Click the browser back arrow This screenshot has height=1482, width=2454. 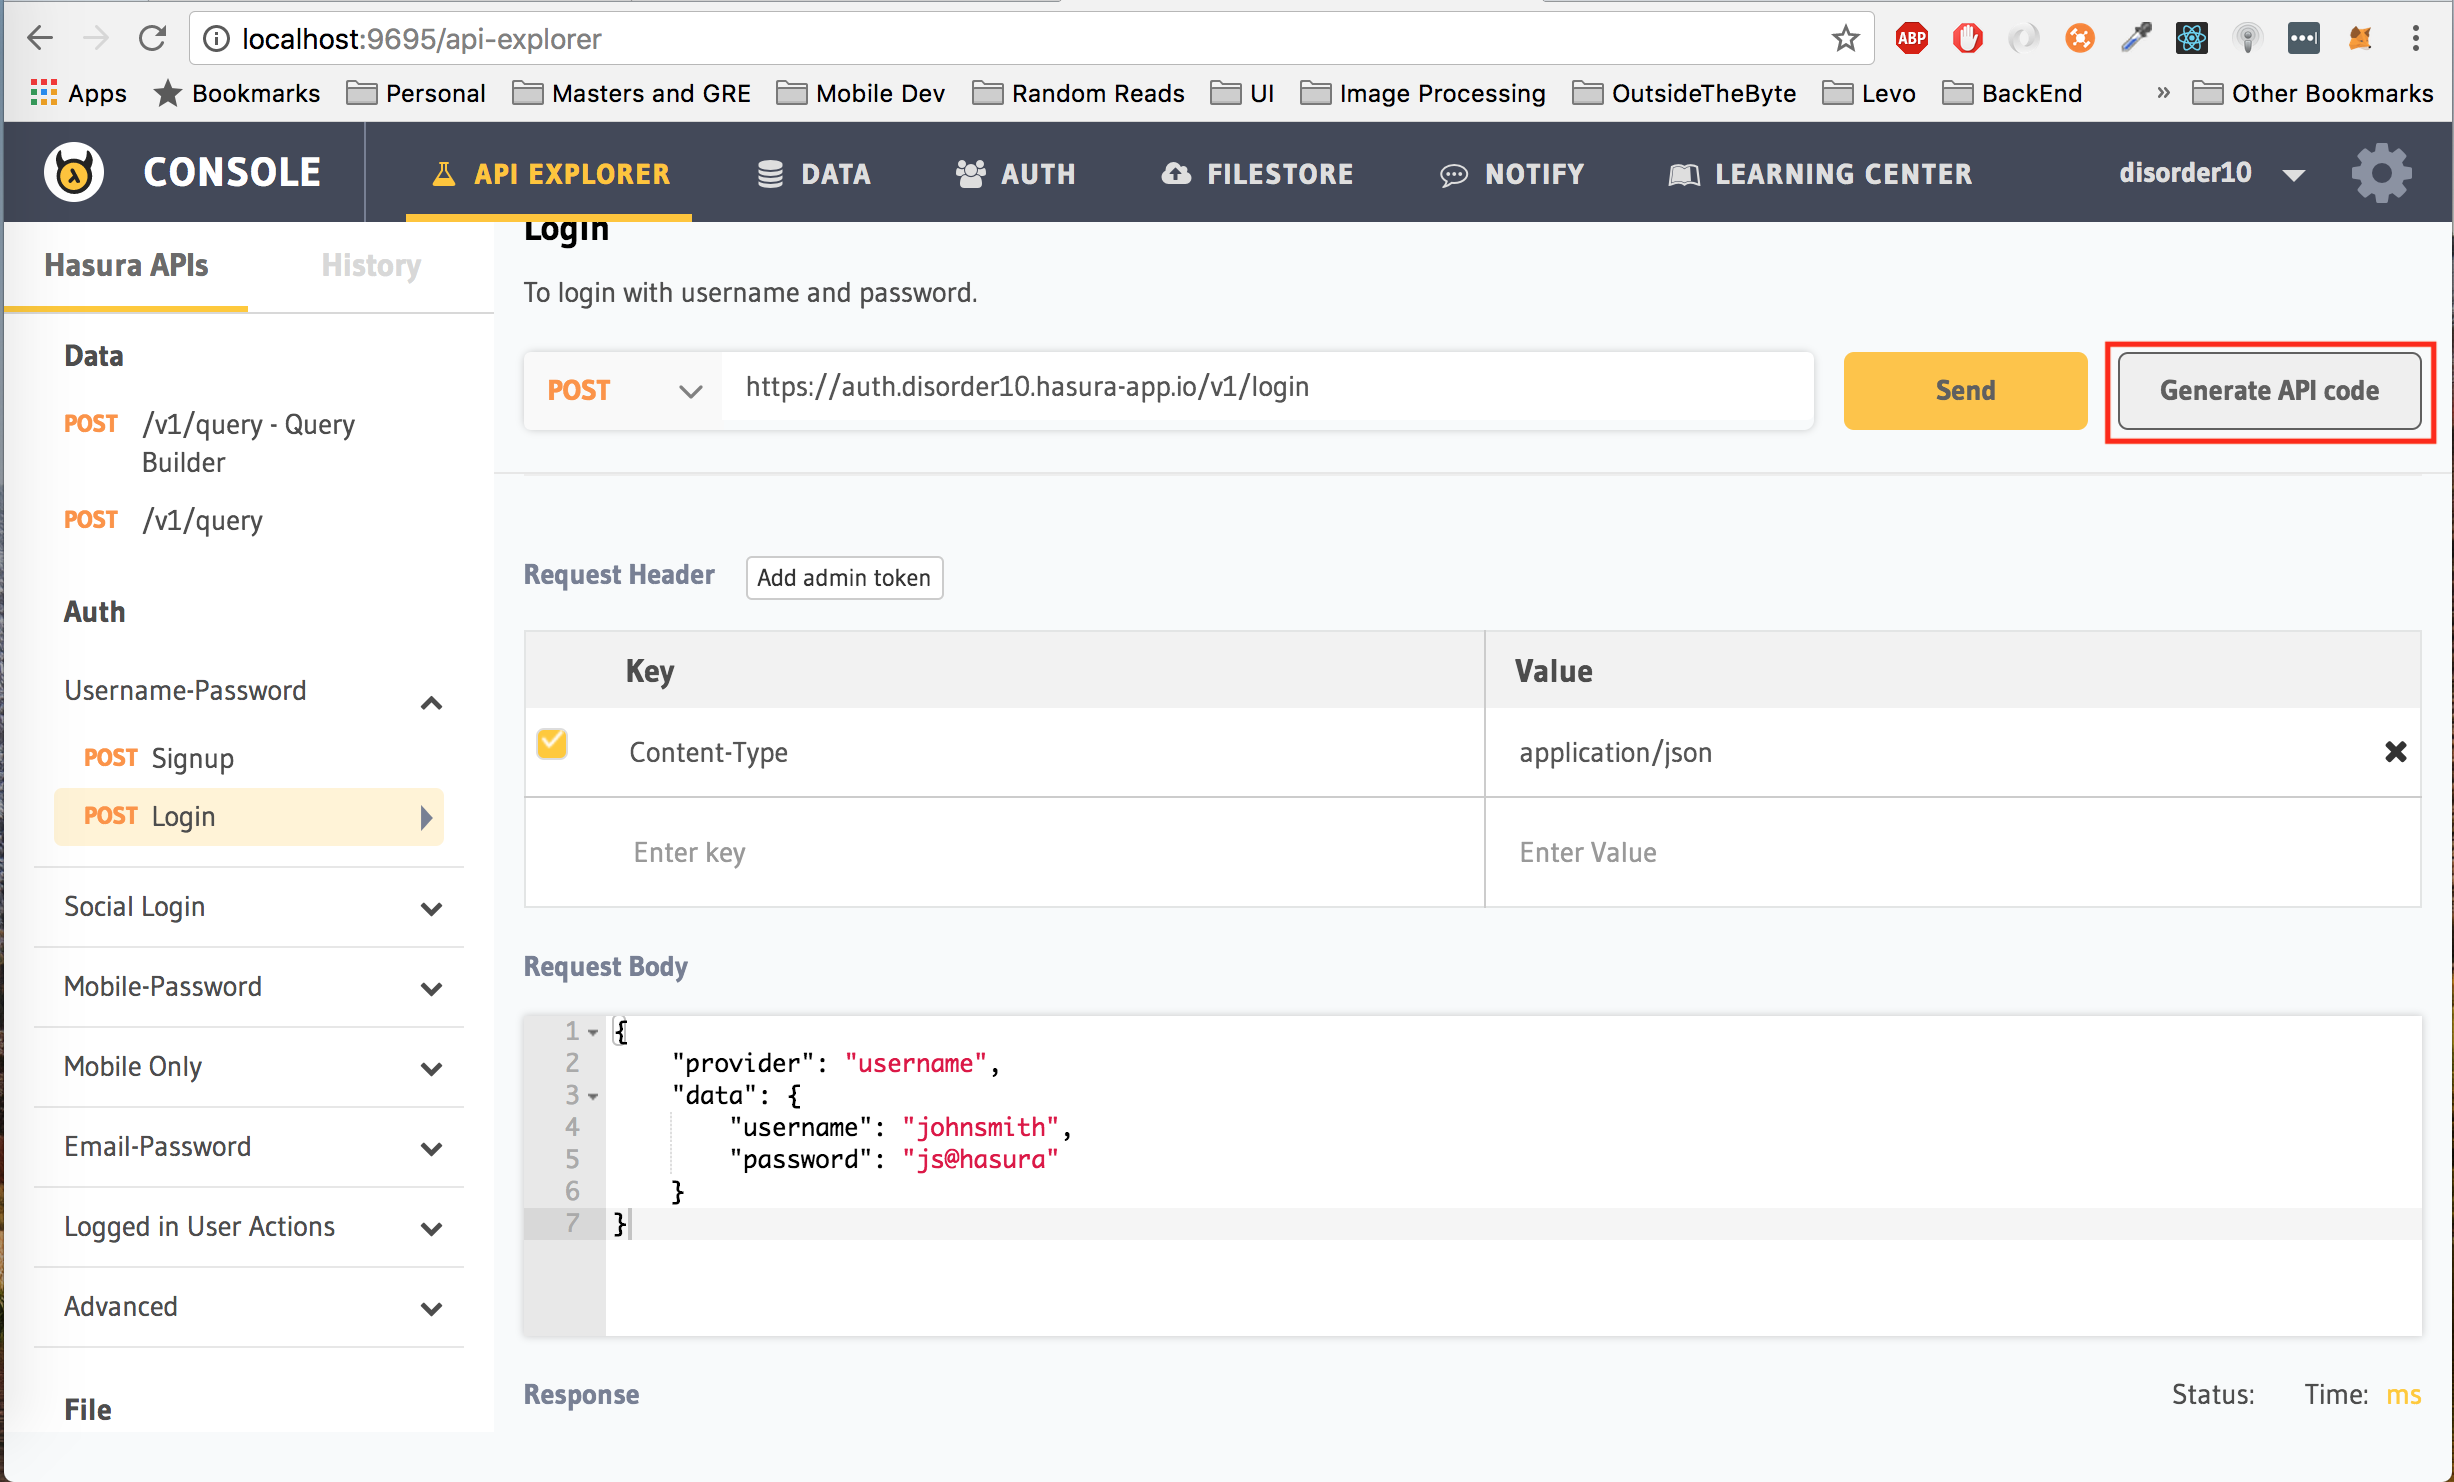[x=40, y=39]
